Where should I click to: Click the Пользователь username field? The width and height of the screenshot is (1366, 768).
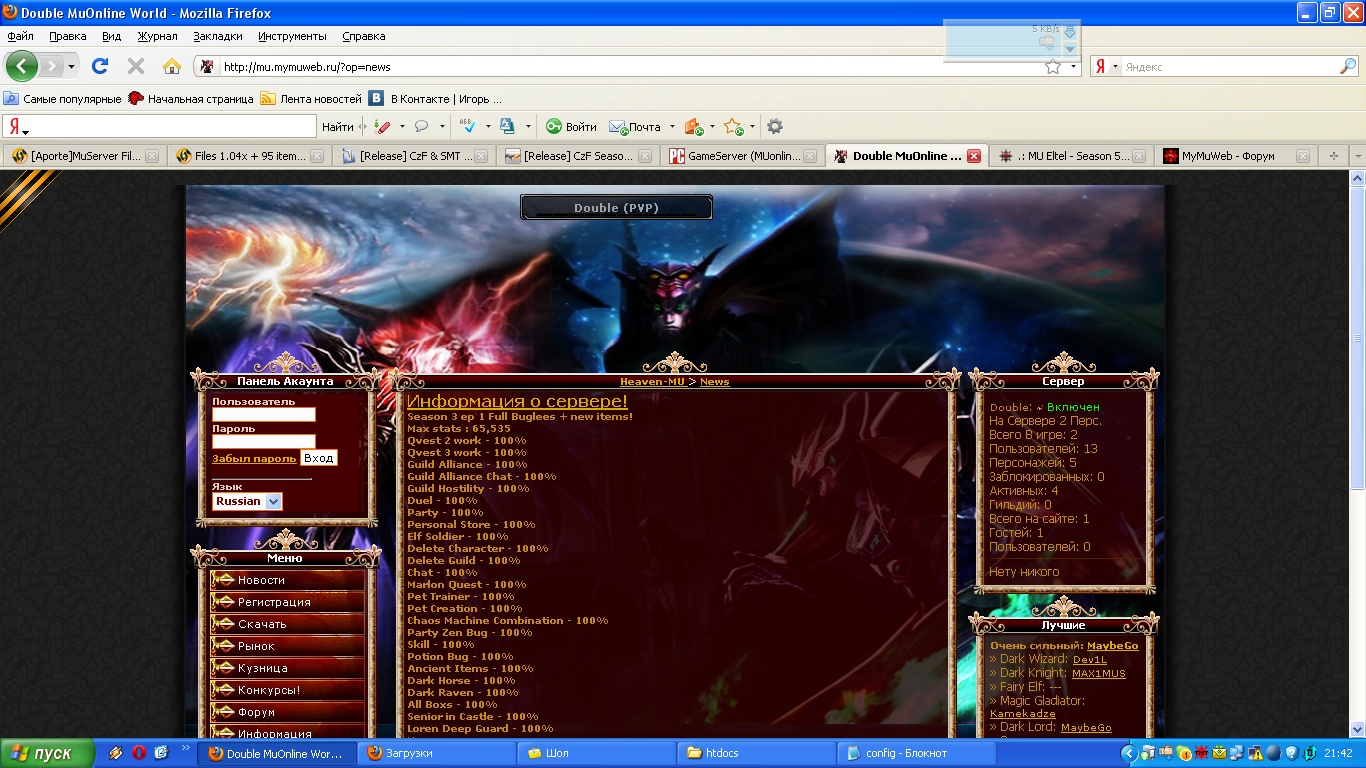(x=264, y=414)
